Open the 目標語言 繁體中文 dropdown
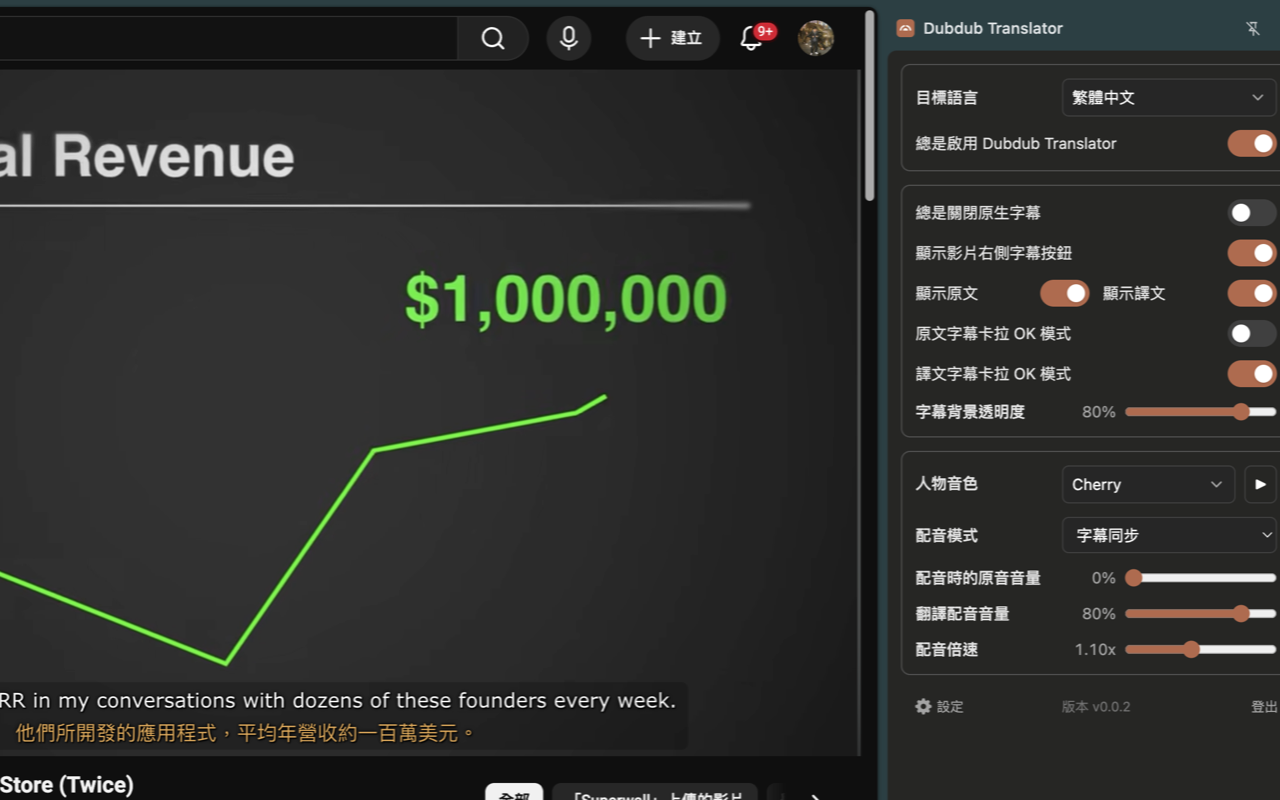 pos(1168,98)
